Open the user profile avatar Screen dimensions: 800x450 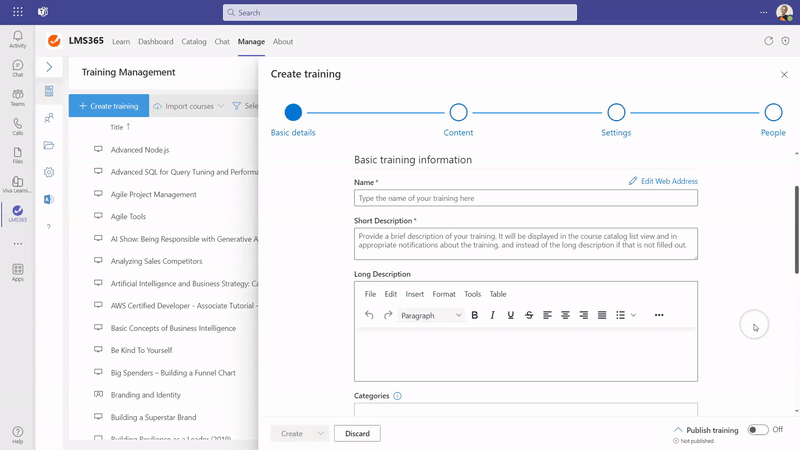784,12
